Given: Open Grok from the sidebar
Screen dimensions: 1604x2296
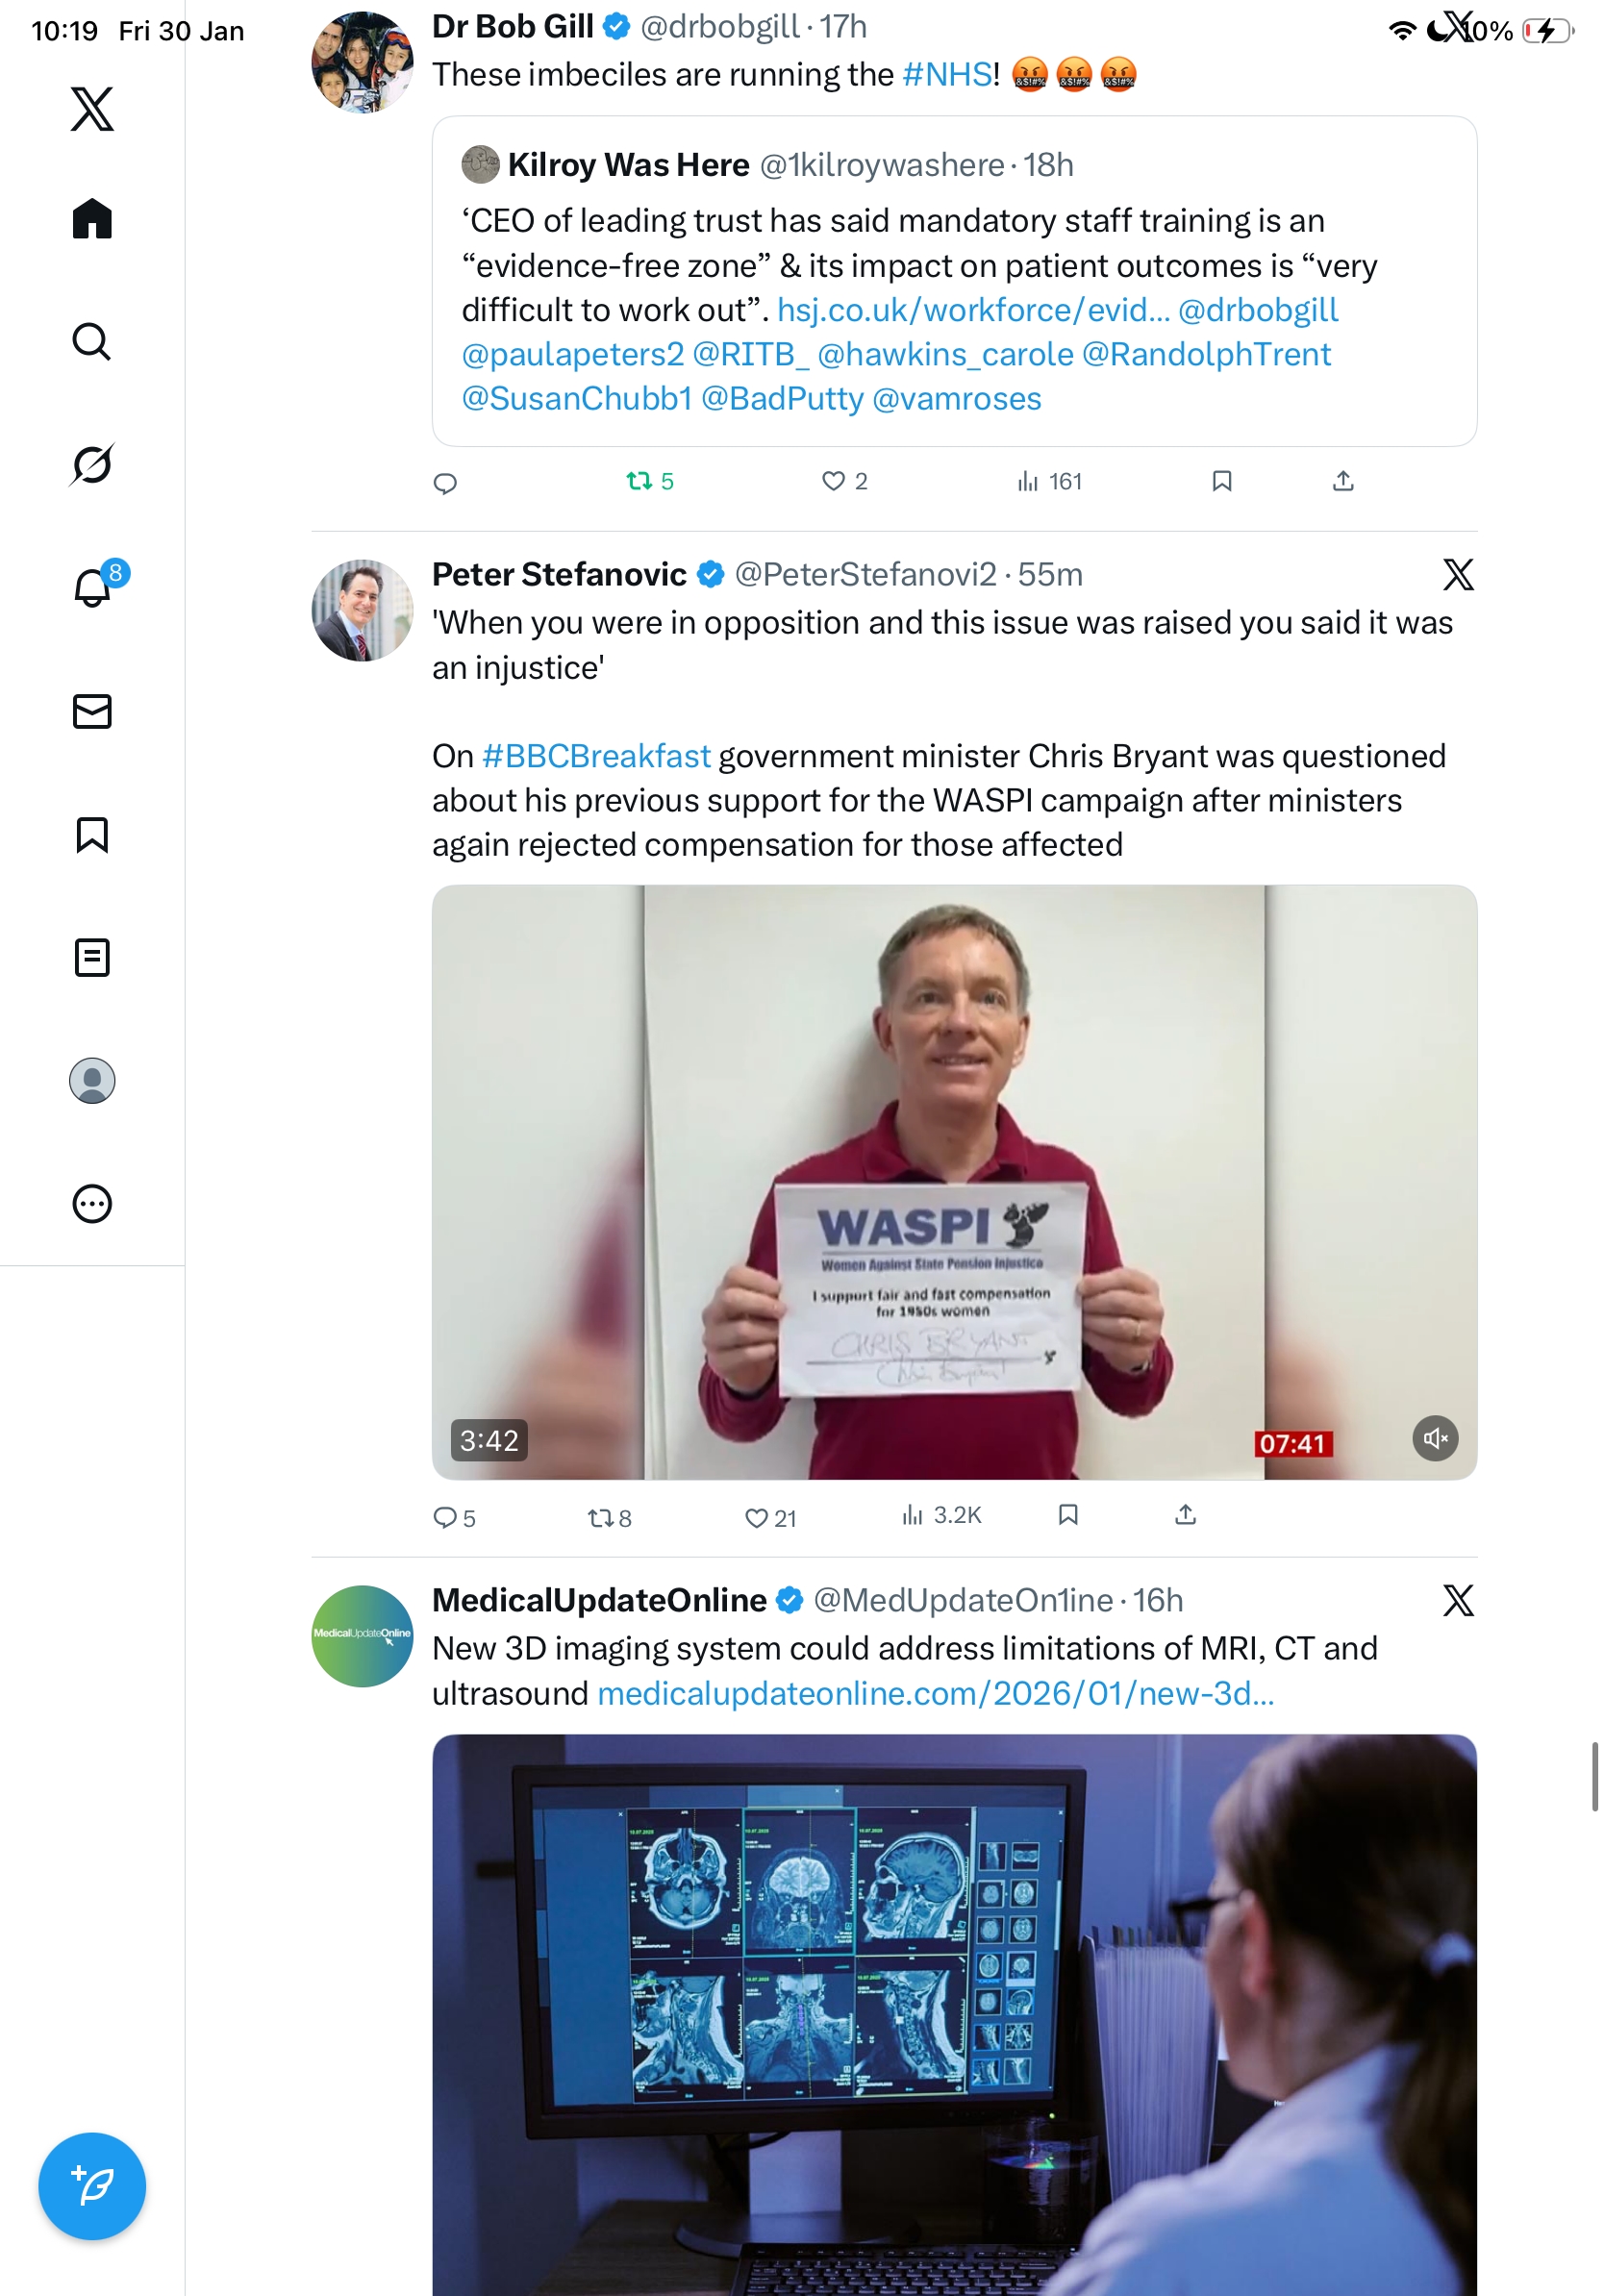Looking at the screenshot, I should pyautogui.click(x=92, y=464).
